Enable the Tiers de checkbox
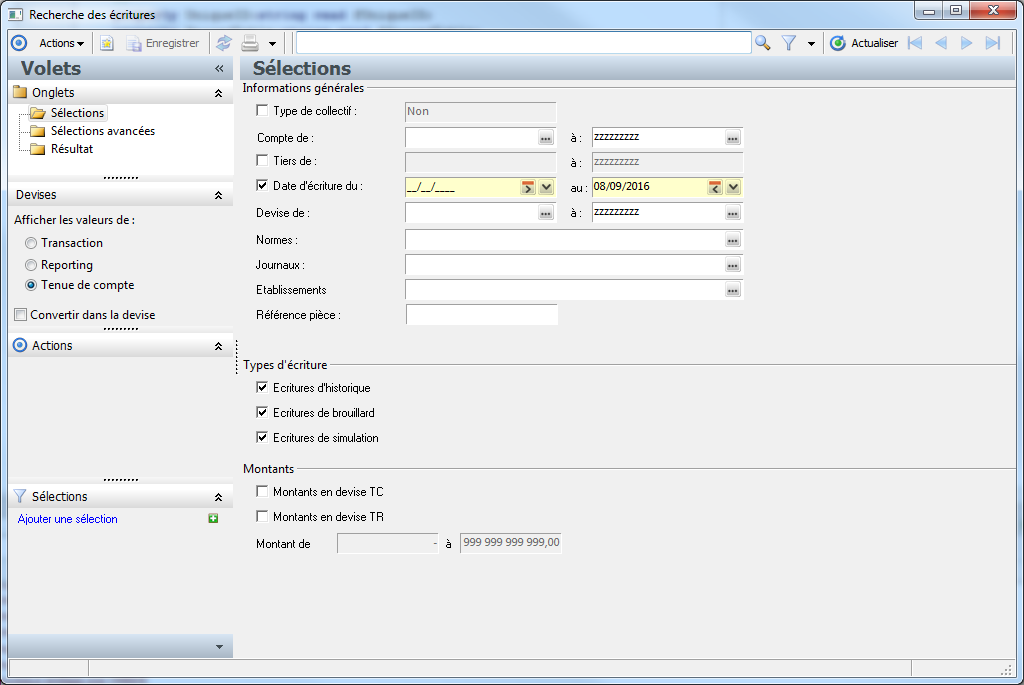The image size is (1024, 685). coord(262,161)
